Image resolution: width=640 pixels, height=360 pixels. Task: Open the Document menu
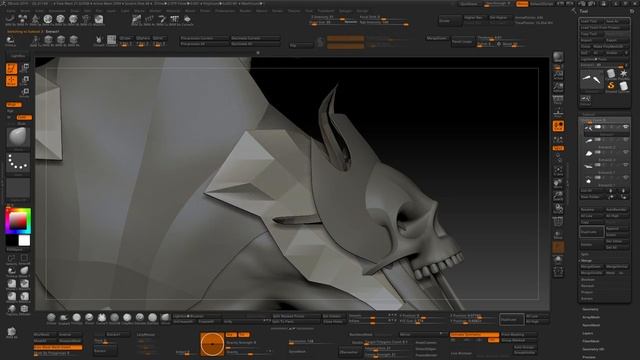click(x=57, y=11)
